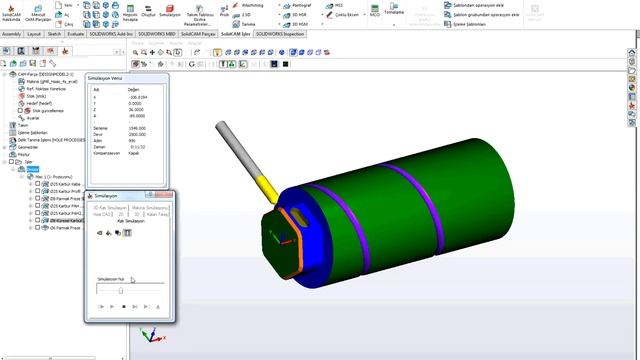Open Takım Tablosu parameters

point(199,15)
